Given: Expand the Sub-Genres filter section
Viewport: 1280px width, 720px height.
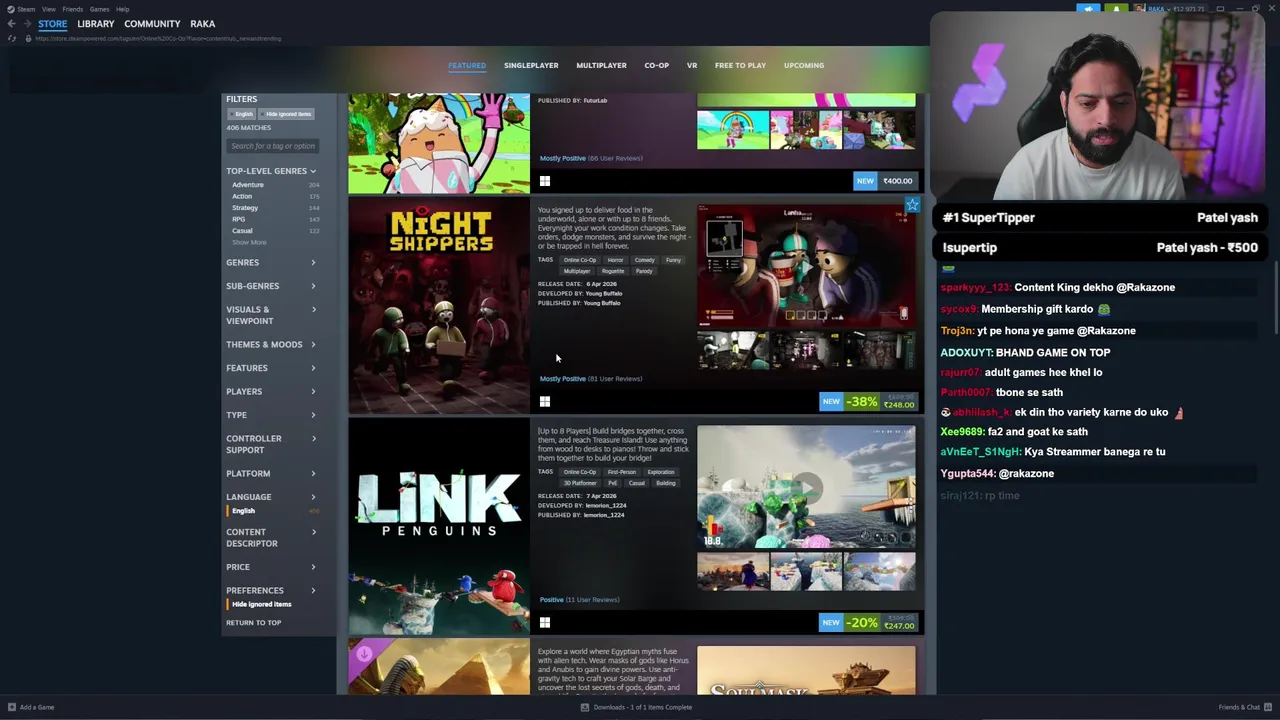Looking at the screenshot, I should (x=271, y=286).
